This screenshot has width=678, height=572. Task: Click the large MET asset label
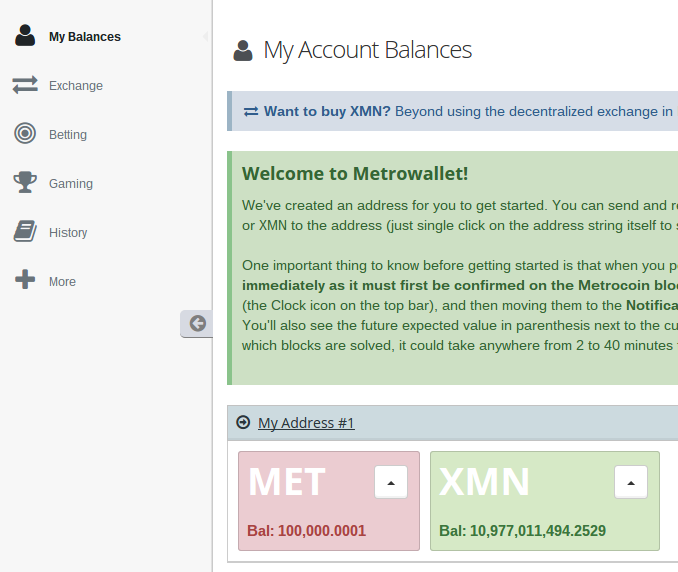(x=287, y=482)
